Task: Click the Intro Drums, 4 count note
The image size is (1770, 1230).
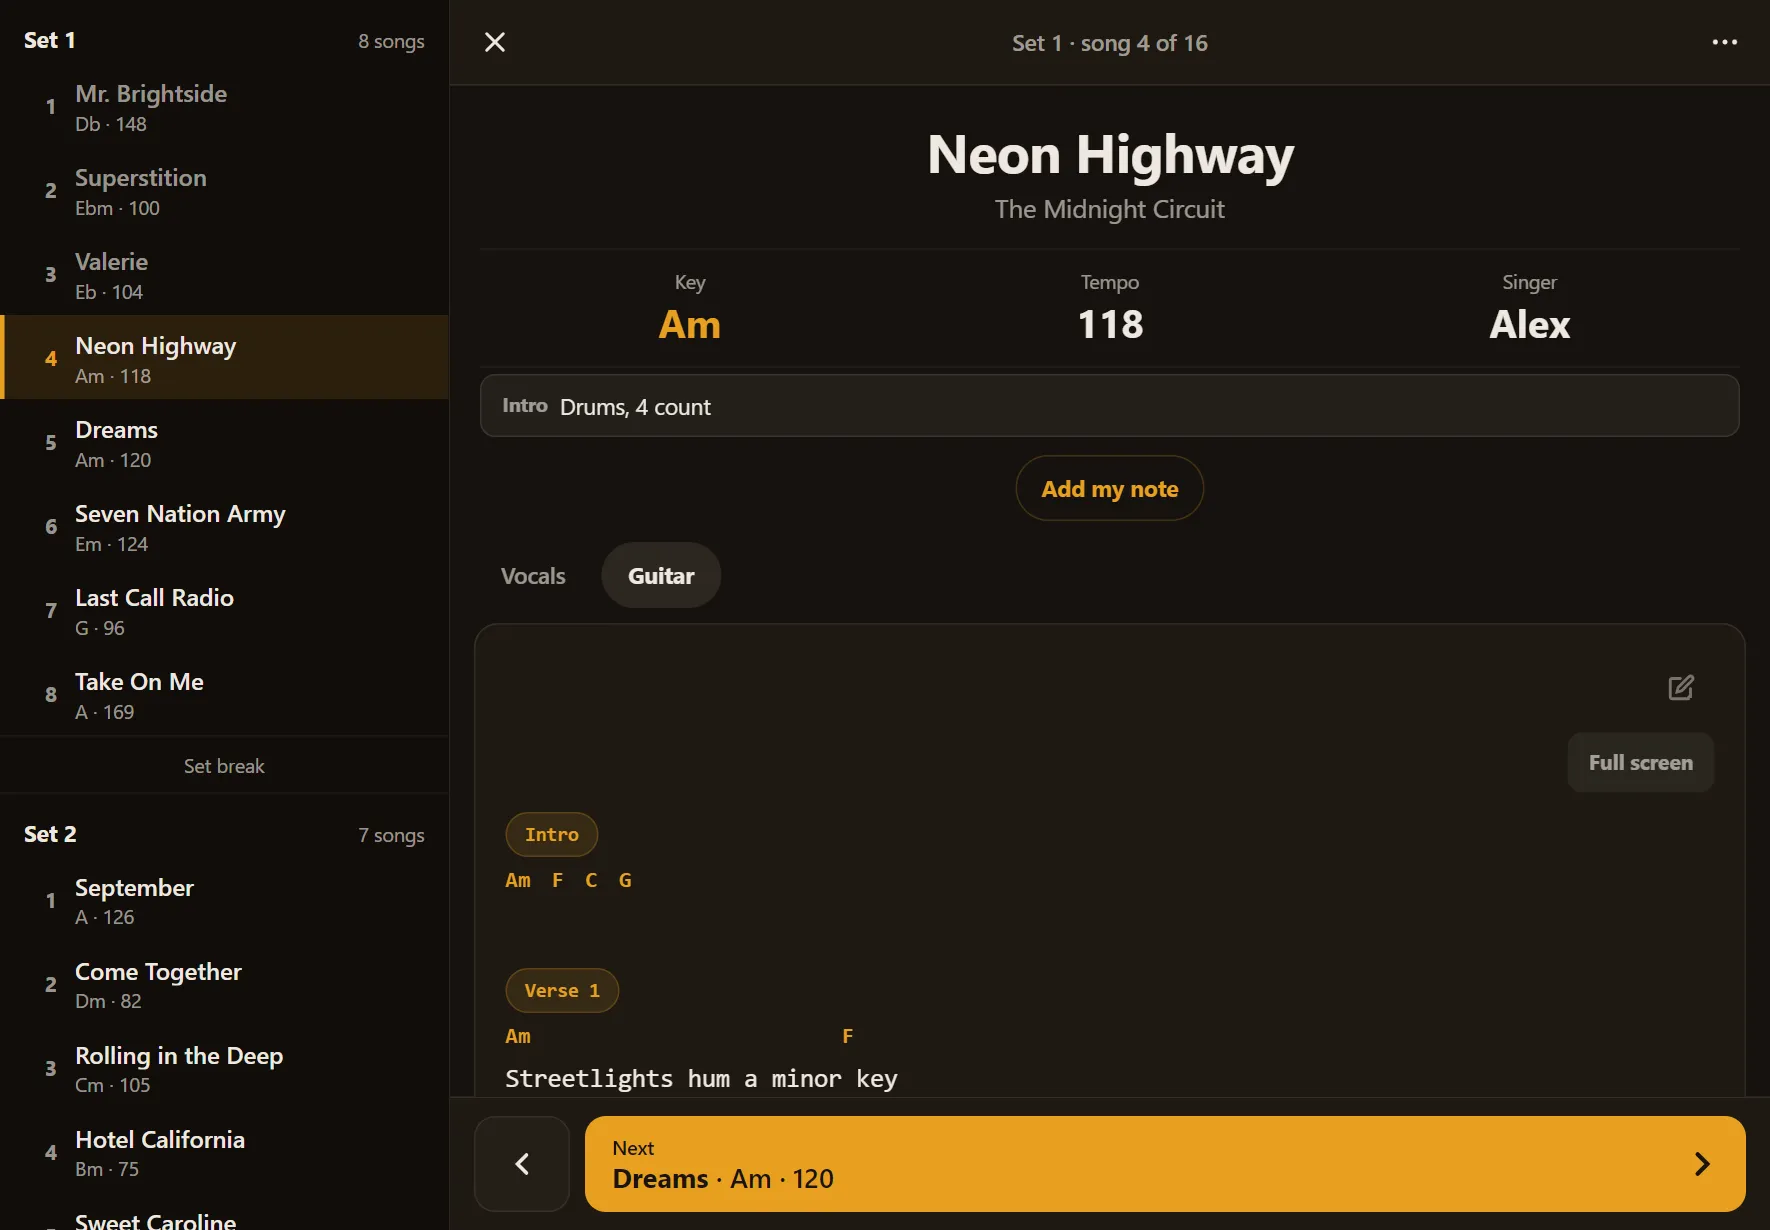Action: point(1110,405)
